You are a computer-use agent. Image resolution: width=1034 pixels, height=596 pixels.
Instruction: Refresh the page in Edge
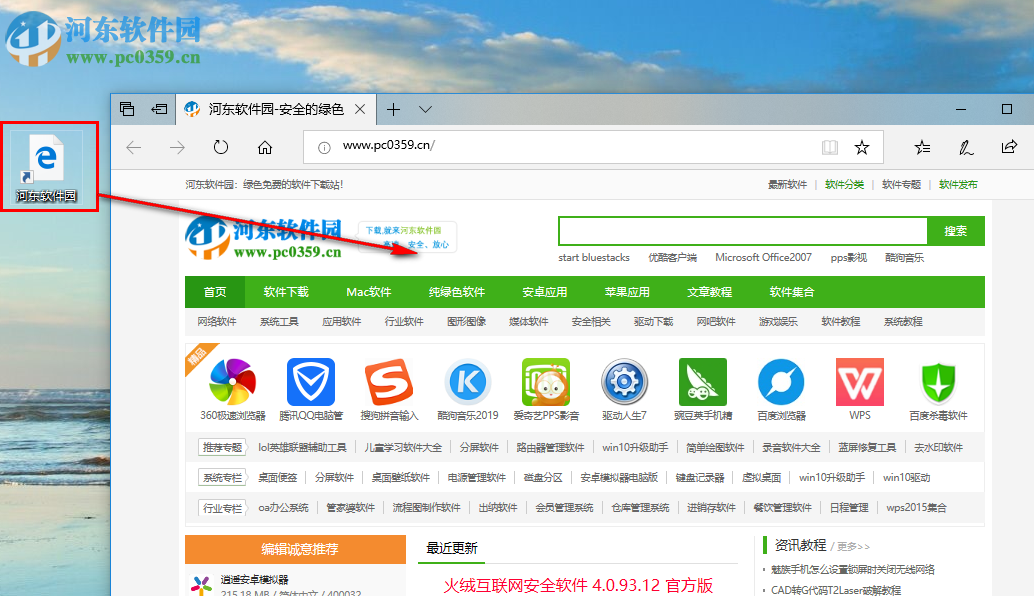pos(220,146)
